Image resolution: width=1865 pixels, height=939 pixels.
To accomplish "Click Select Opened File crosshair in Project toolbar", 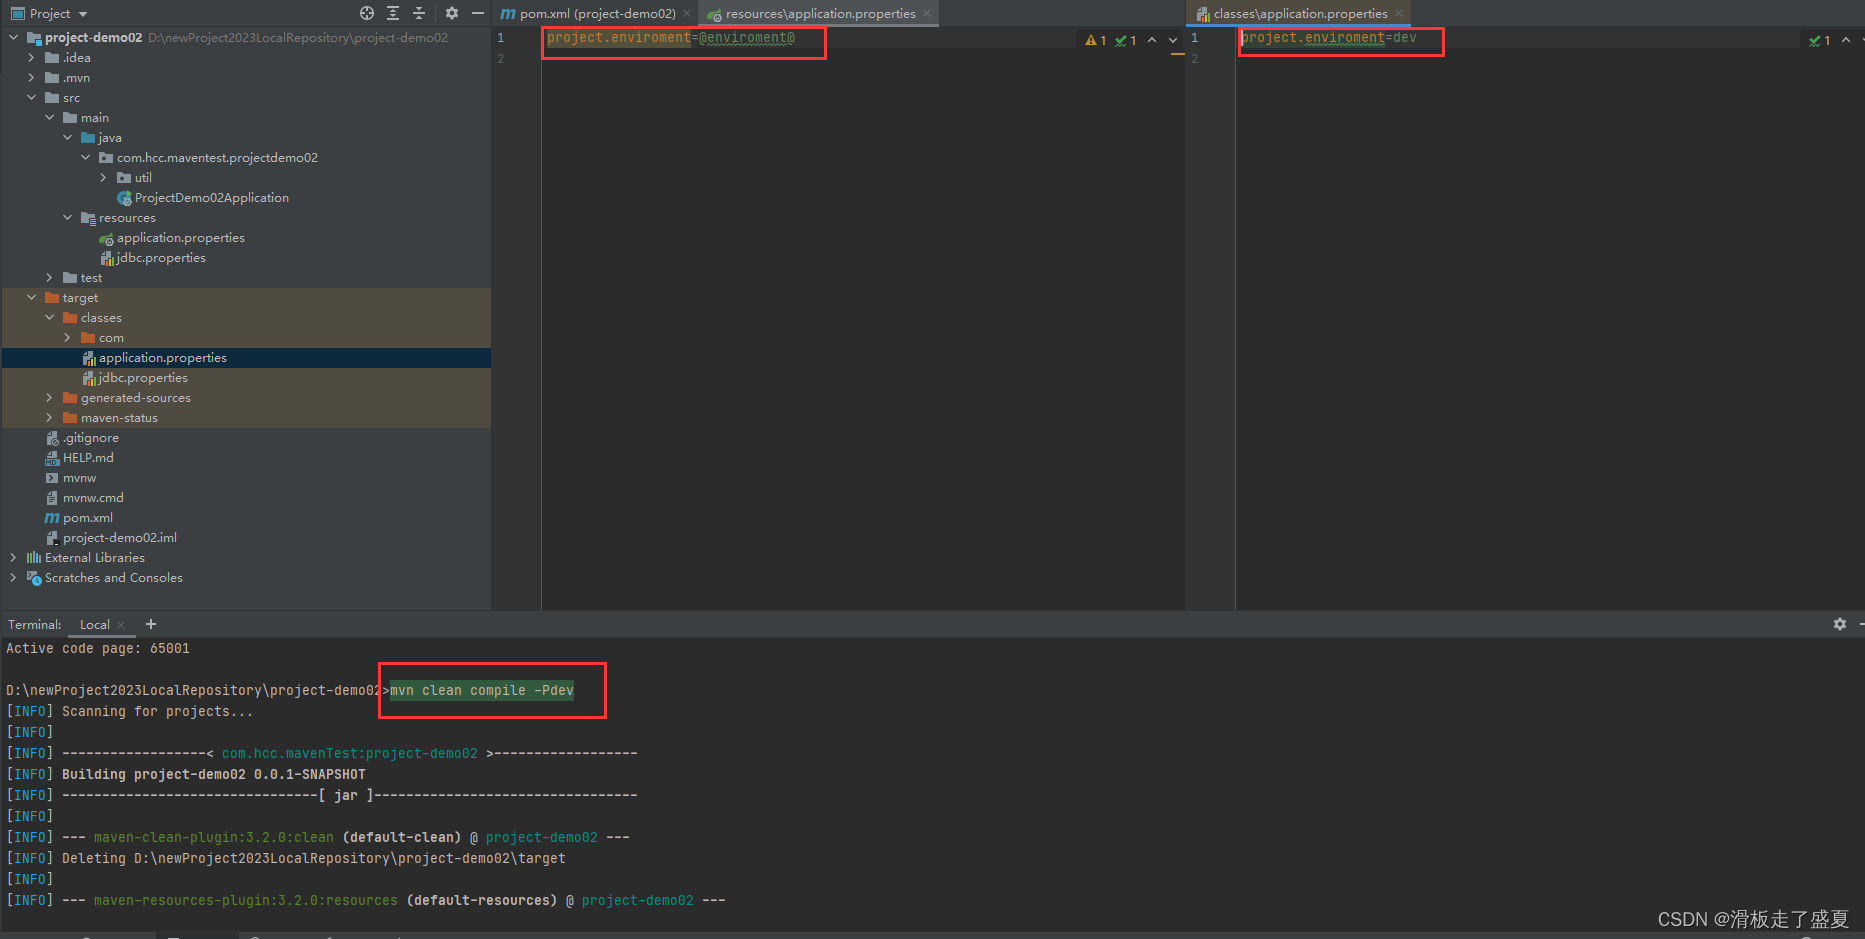I will coord(366,13).
